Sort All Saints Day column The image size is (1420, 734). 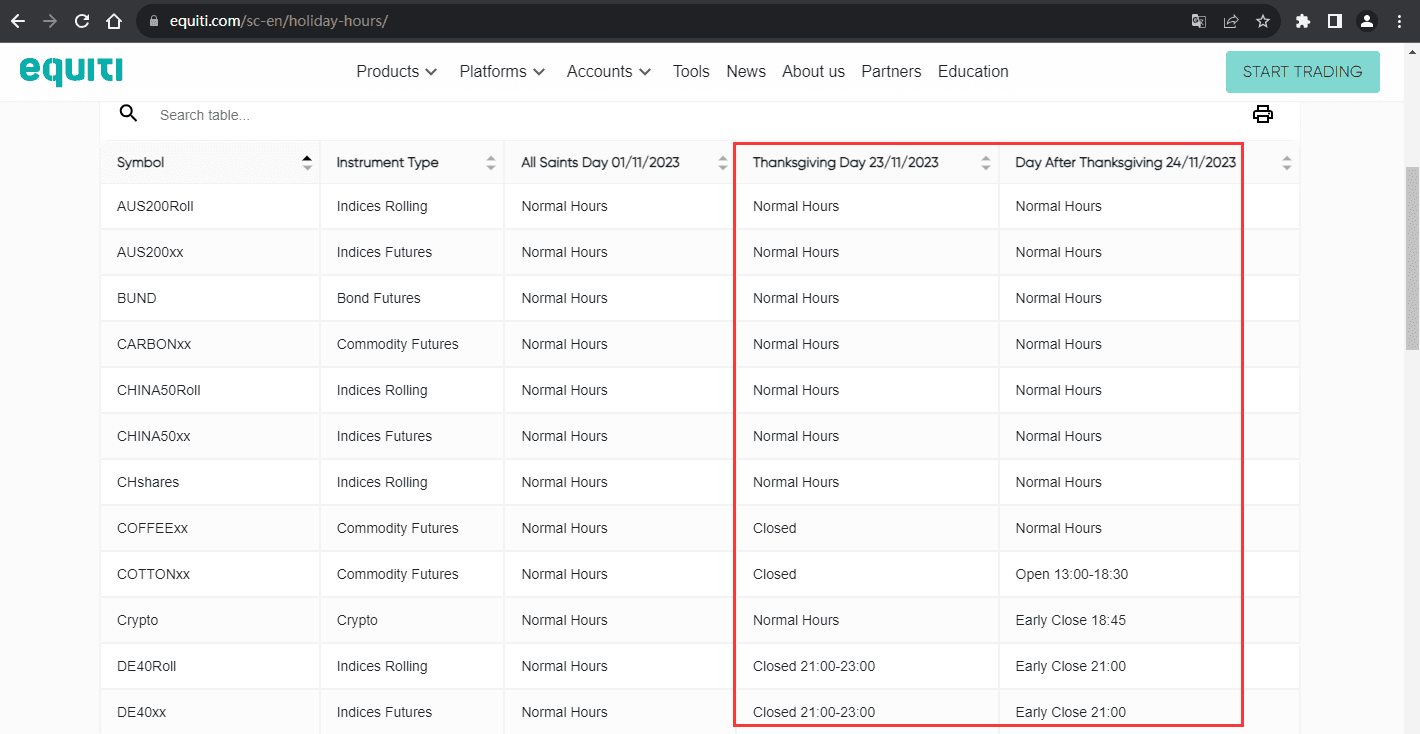(x=724, y=162)
